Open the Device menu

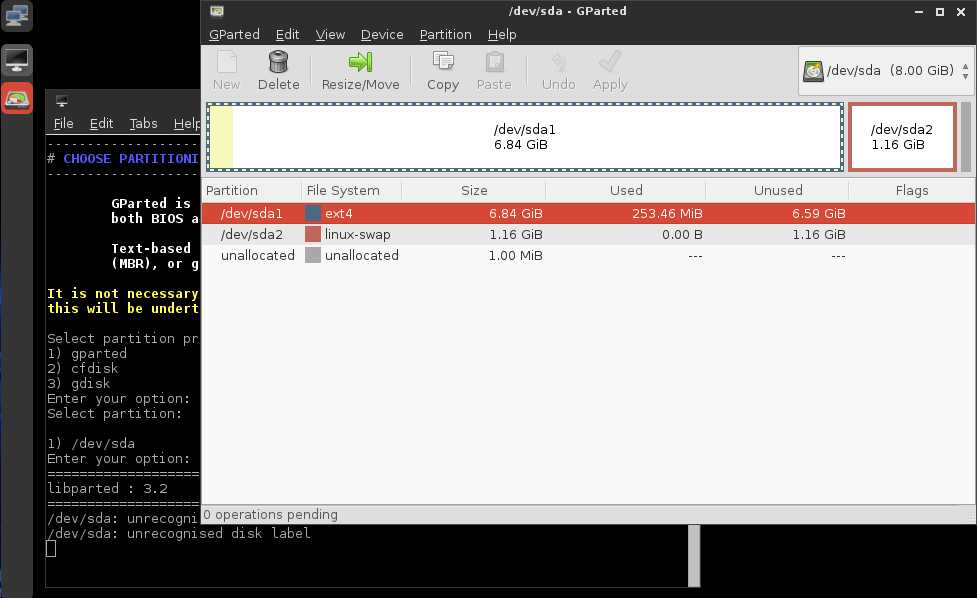click(x=382, y=34)
